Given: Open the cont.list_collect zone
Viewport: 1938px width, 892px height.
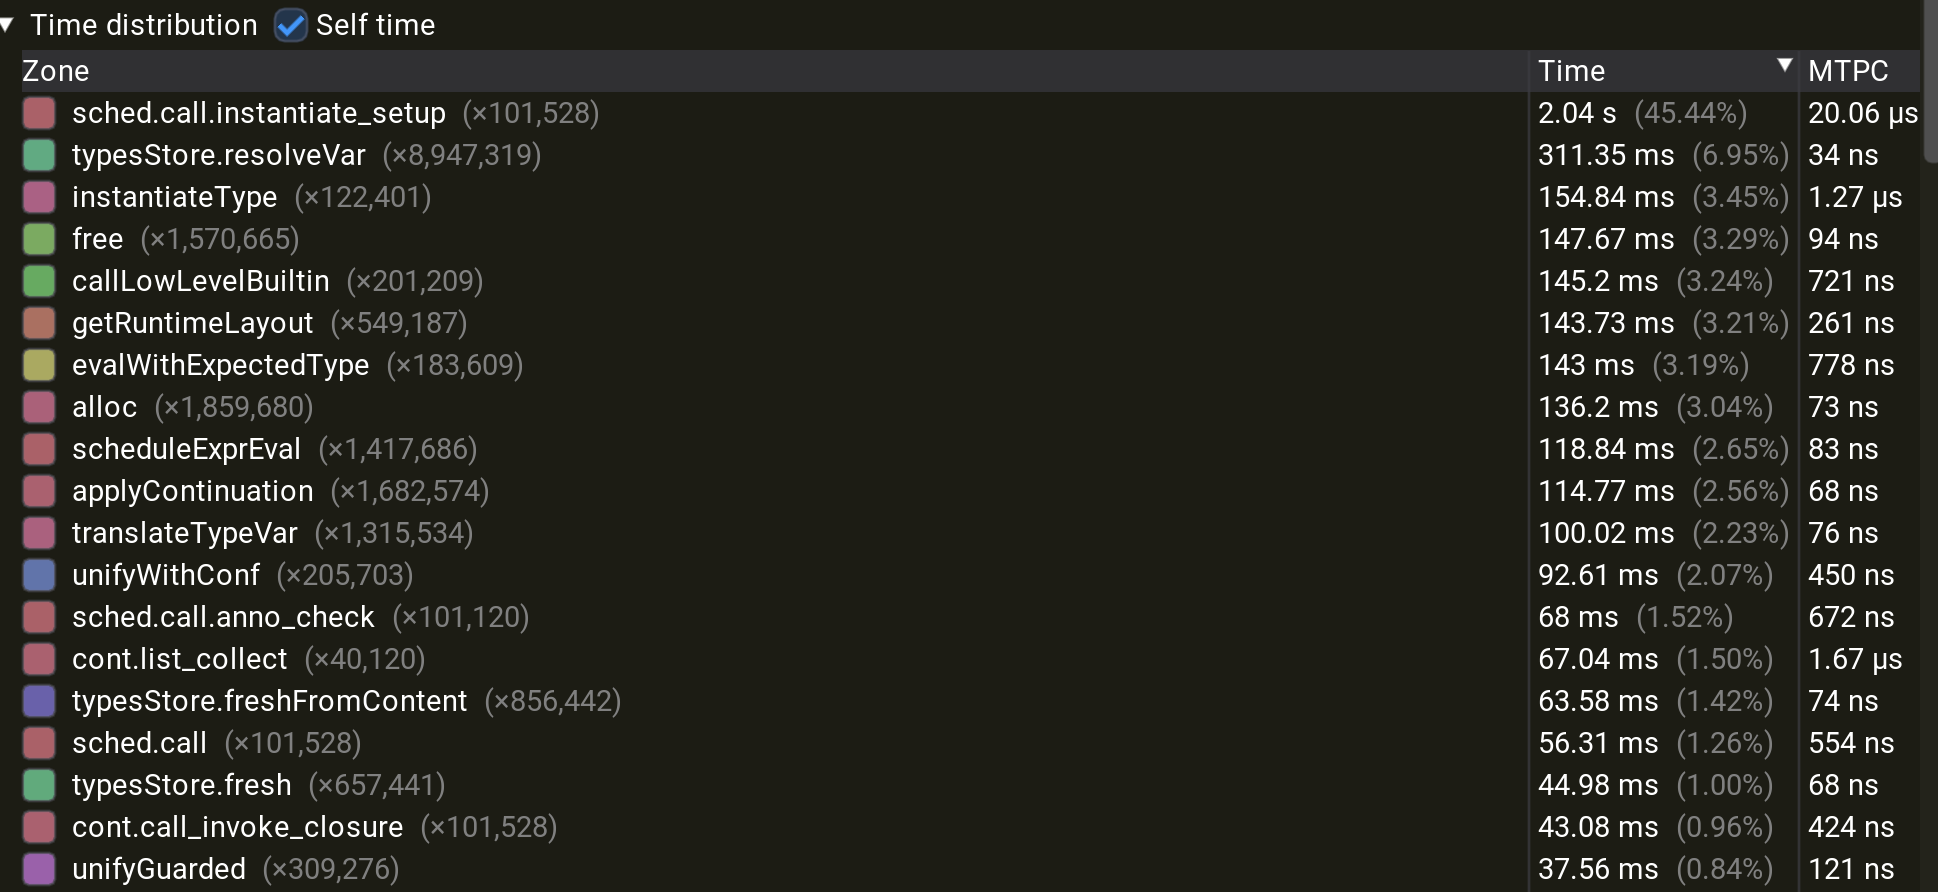Looking at the screenshot, I should point(179,659).
